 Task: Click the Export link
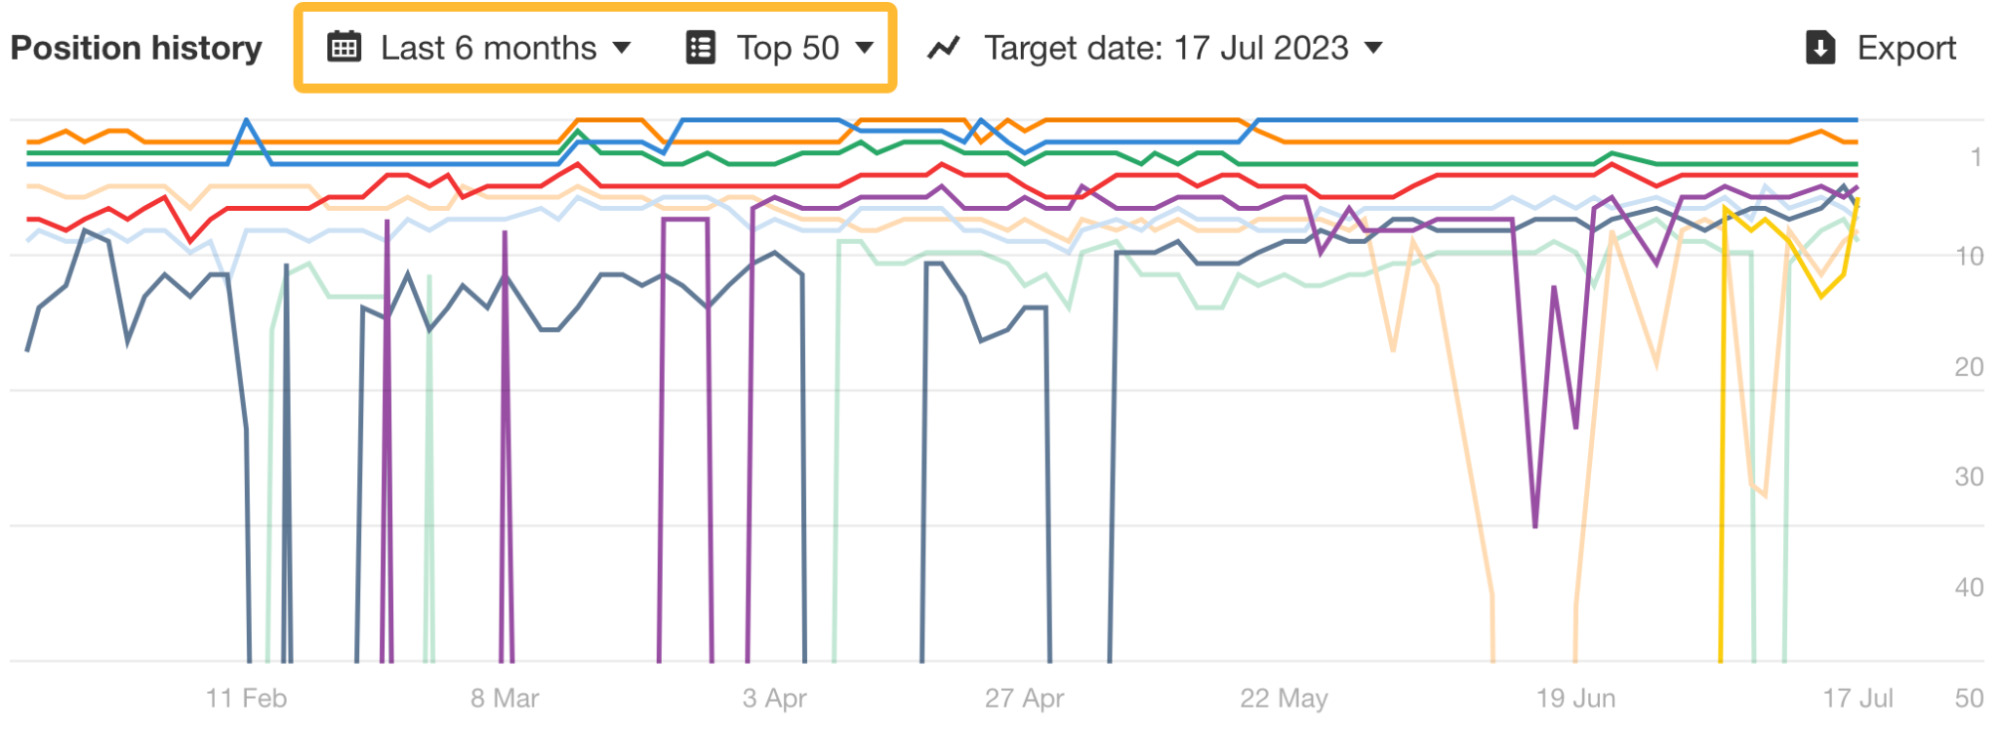tap(1903, 46)
